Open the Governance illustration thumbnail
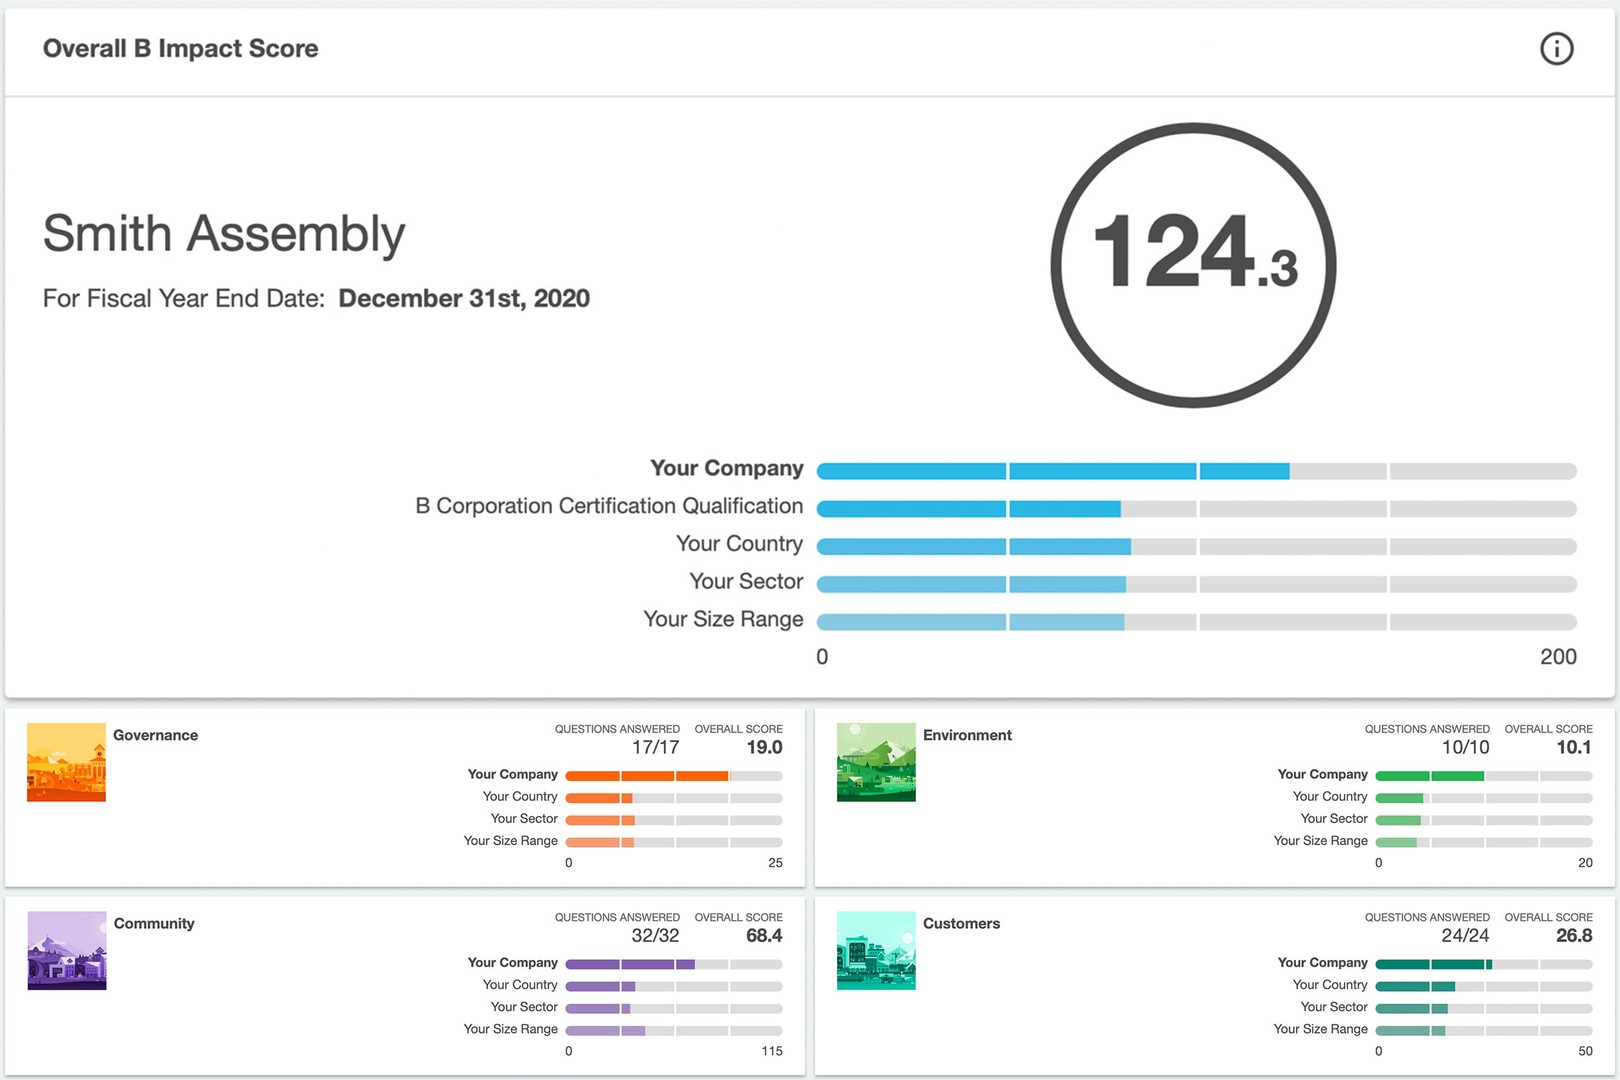 [66, 762]
